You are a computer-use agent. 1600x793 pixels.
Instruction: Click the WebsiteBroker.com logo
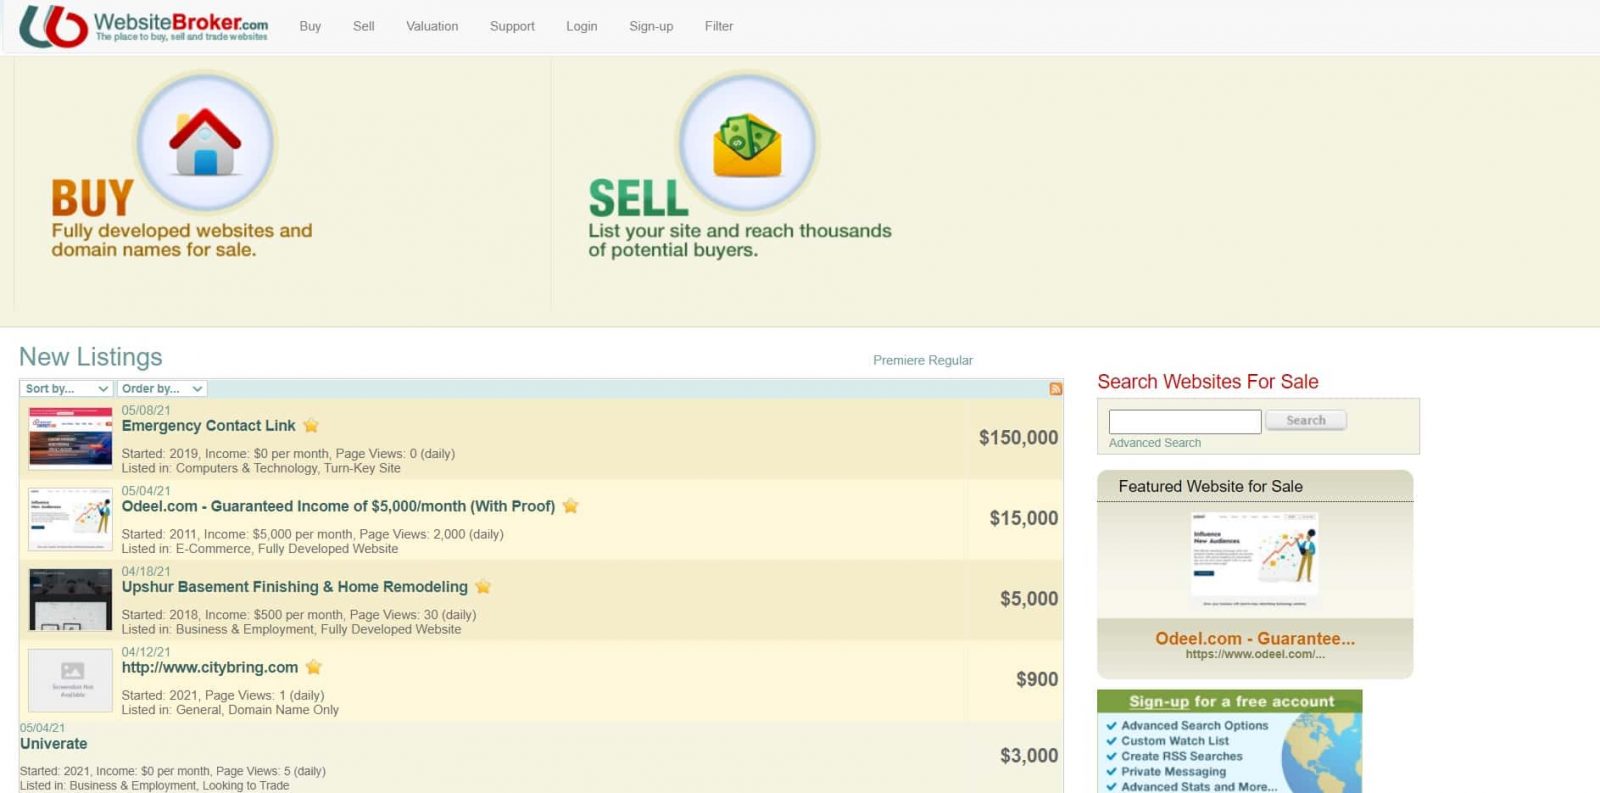pos(144,26)
